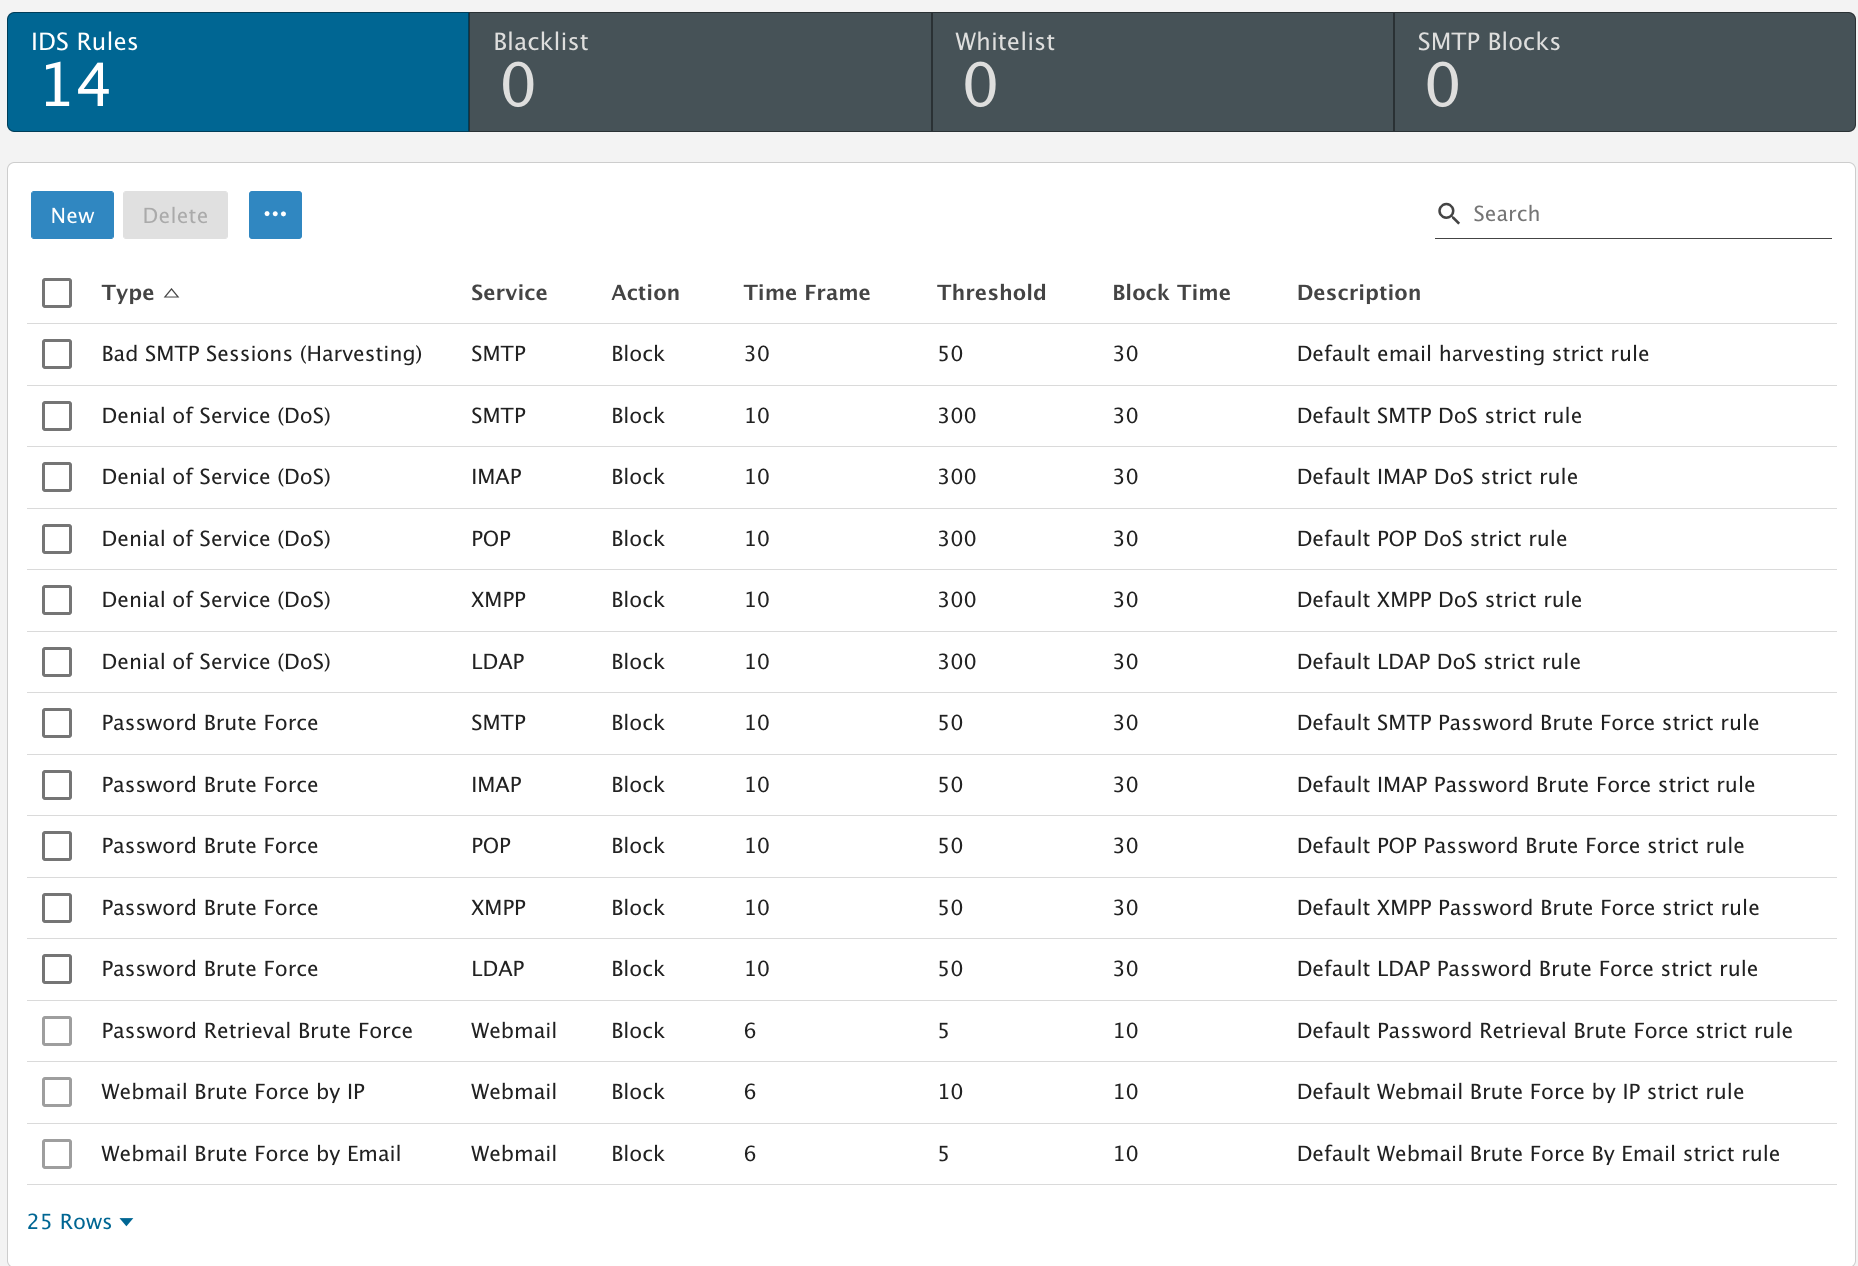Toggle the select-all checkbox in header
Image resolution: width=1858 pixels, height=1266 pixels.
(x=57, y=293)
